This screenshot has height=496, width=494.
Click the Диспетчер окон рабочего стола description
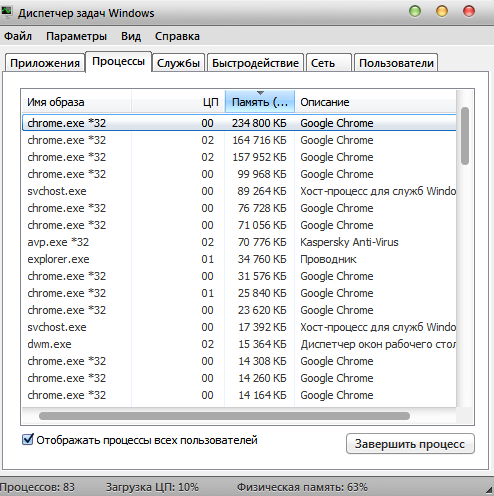[378, 344]
